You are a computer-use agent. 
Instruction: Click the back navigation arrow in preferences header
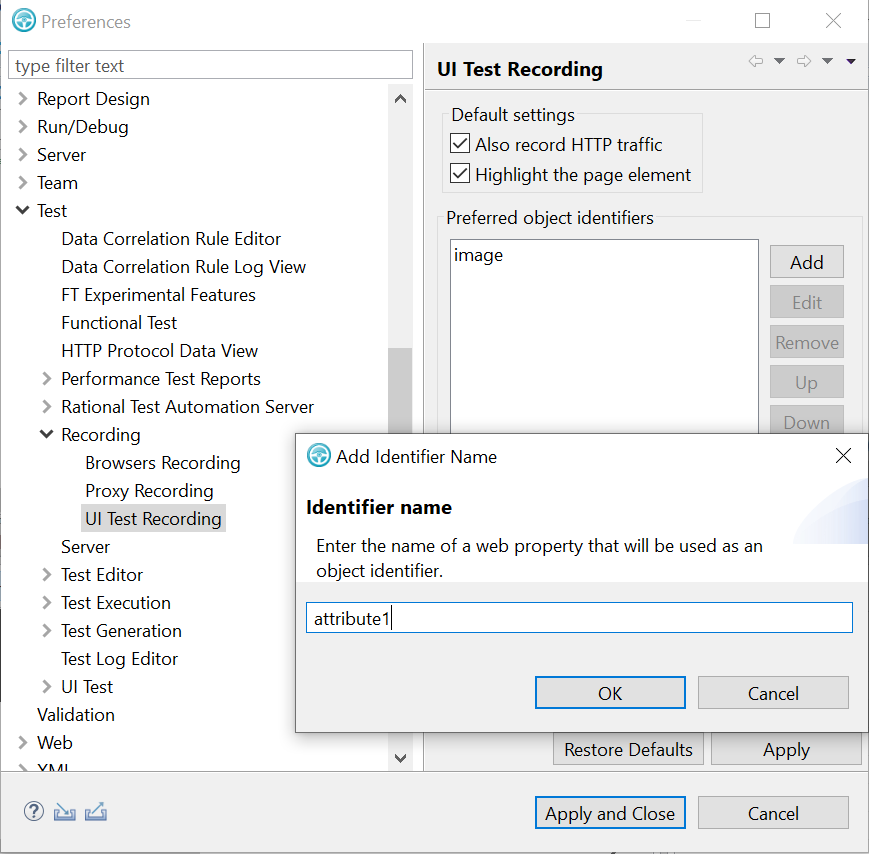click(x=756, y=61)
